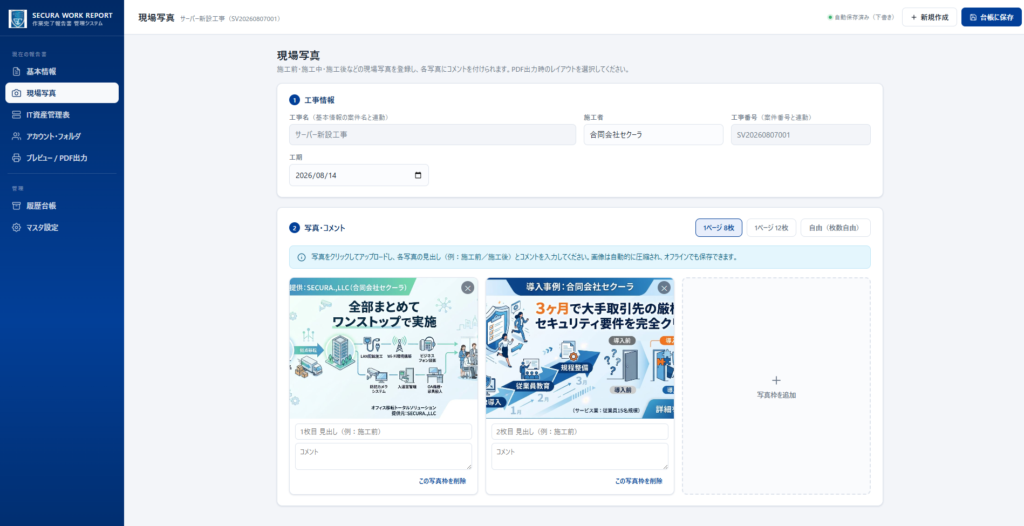Click the 工事名 field showing サーバー新設工事
Viewport: 1024px width, 526px height.
point(432,135)
